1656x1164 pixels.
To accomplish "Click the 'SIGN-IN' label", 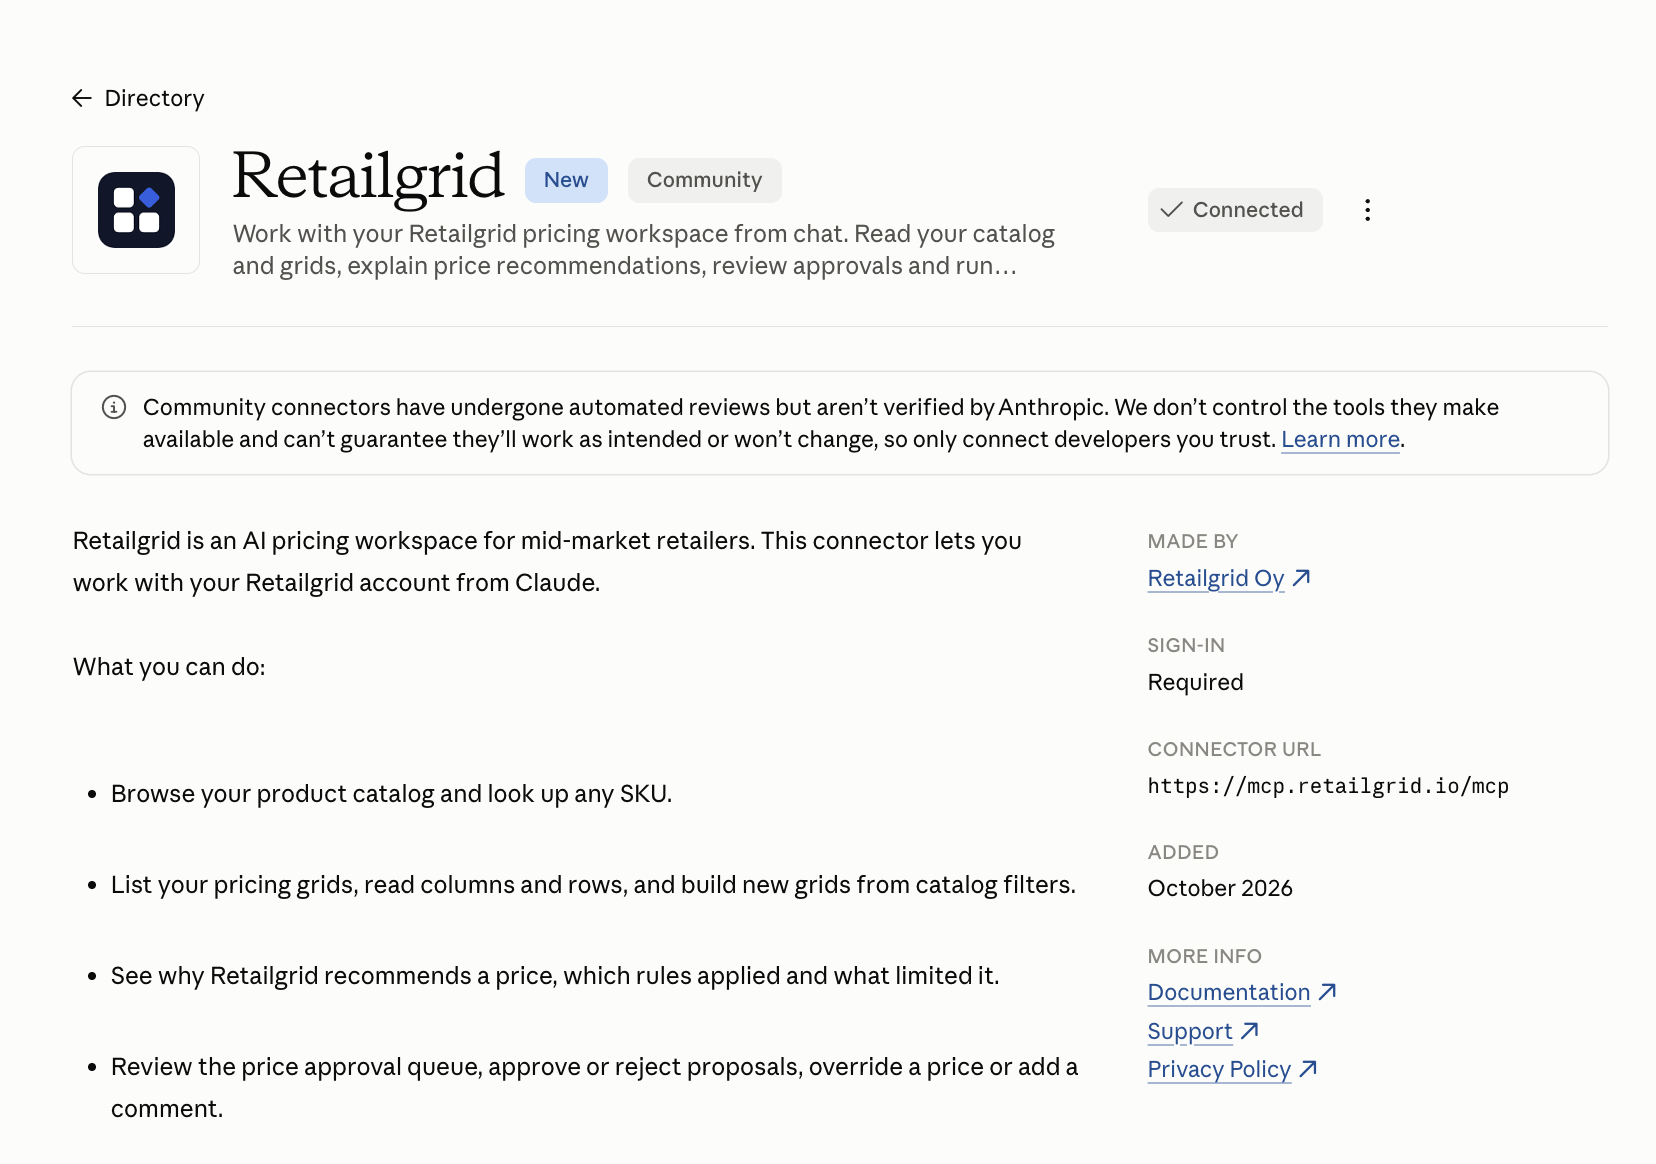I will click(1186, 645).
